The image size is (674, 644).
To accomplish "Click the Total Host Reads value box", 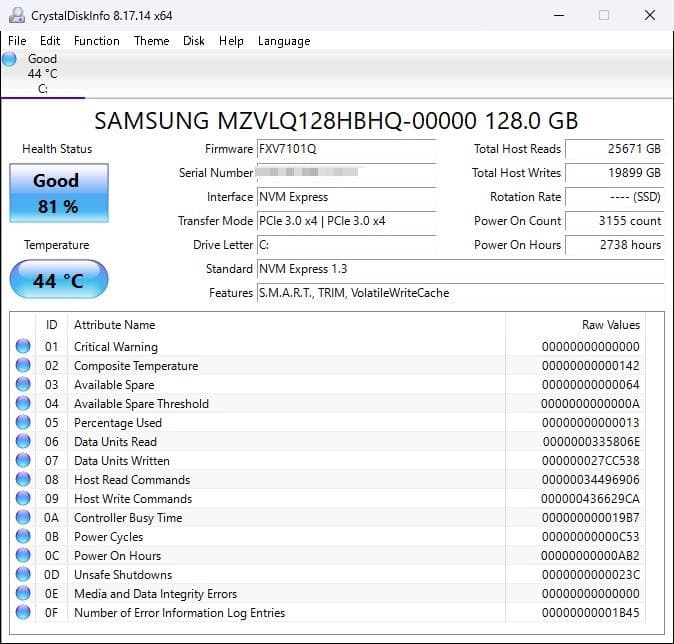I will click(x=614, y=149).
